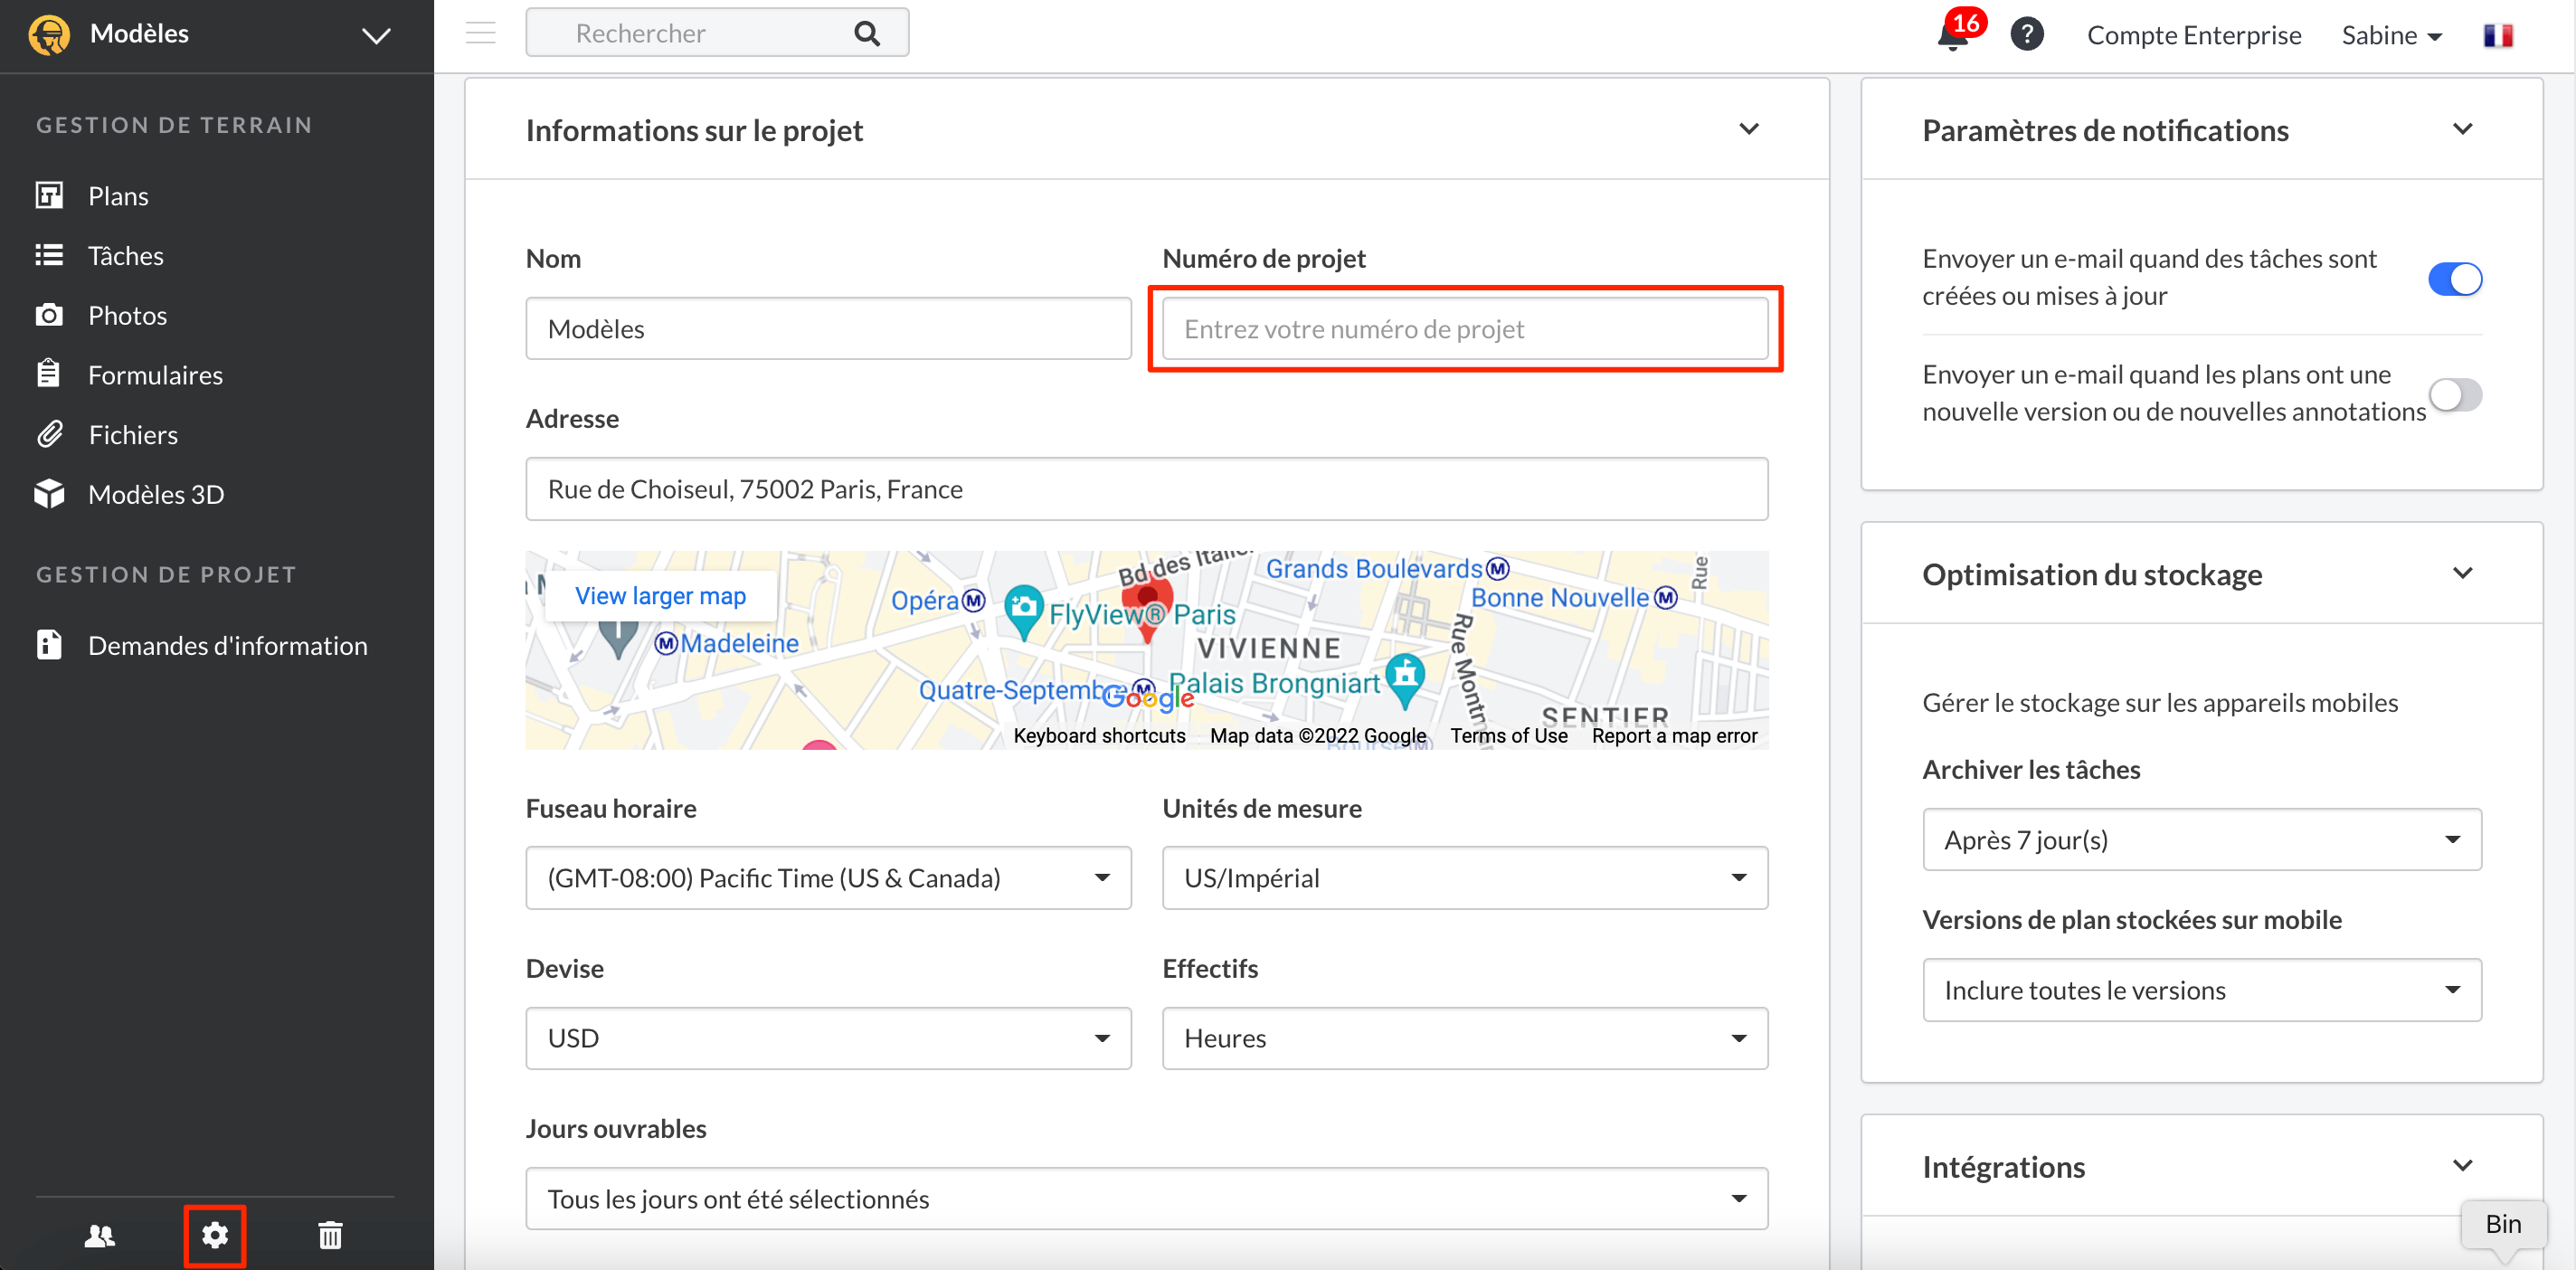Click the Demandes d'information document icon

pos(49,645)
